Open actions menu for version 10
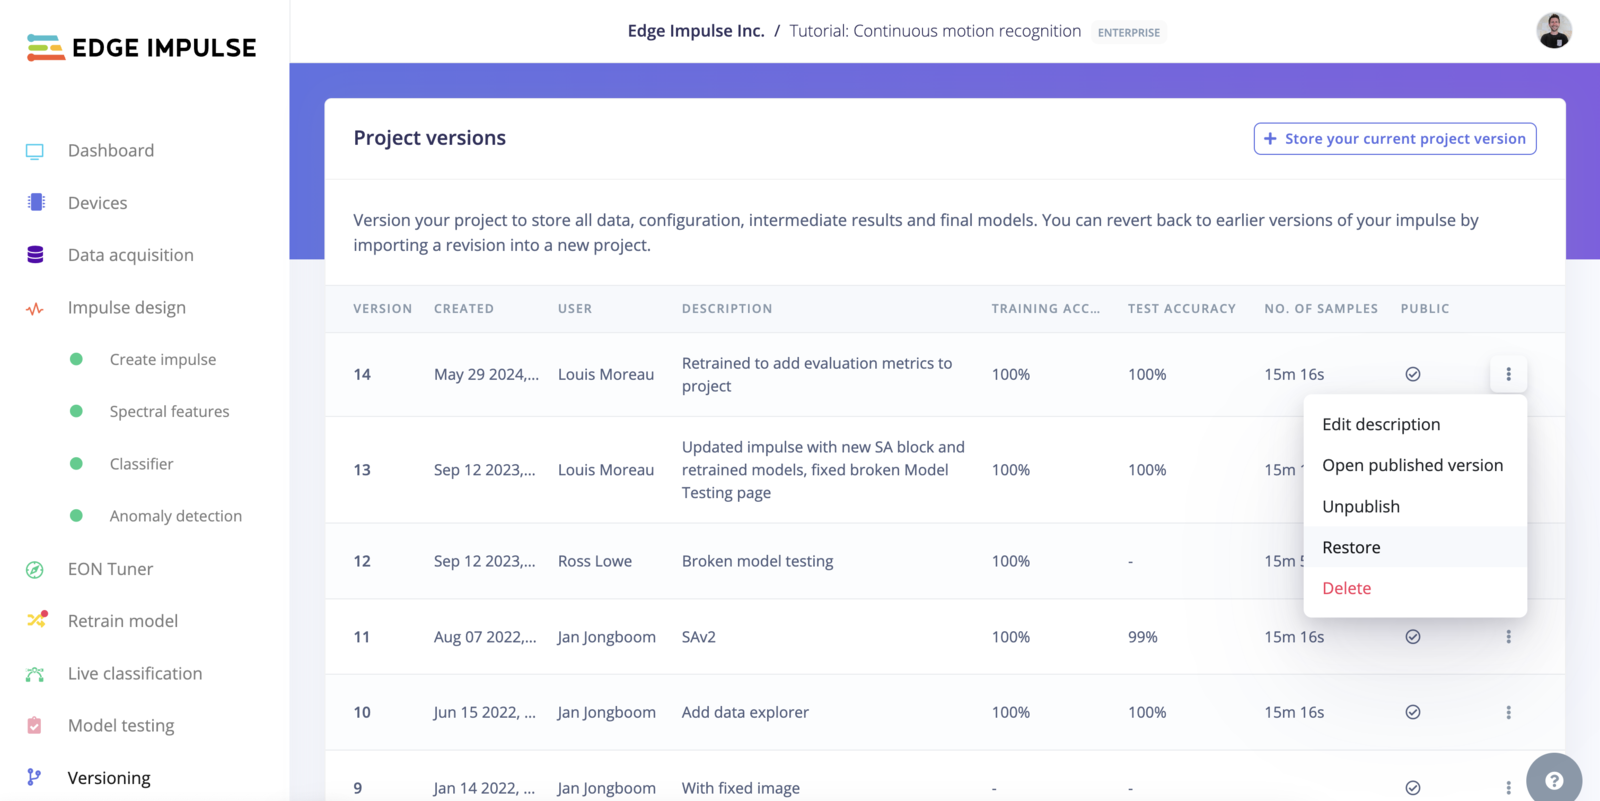This screenshot has height=801, width=1600. [x=1508, y=712]
